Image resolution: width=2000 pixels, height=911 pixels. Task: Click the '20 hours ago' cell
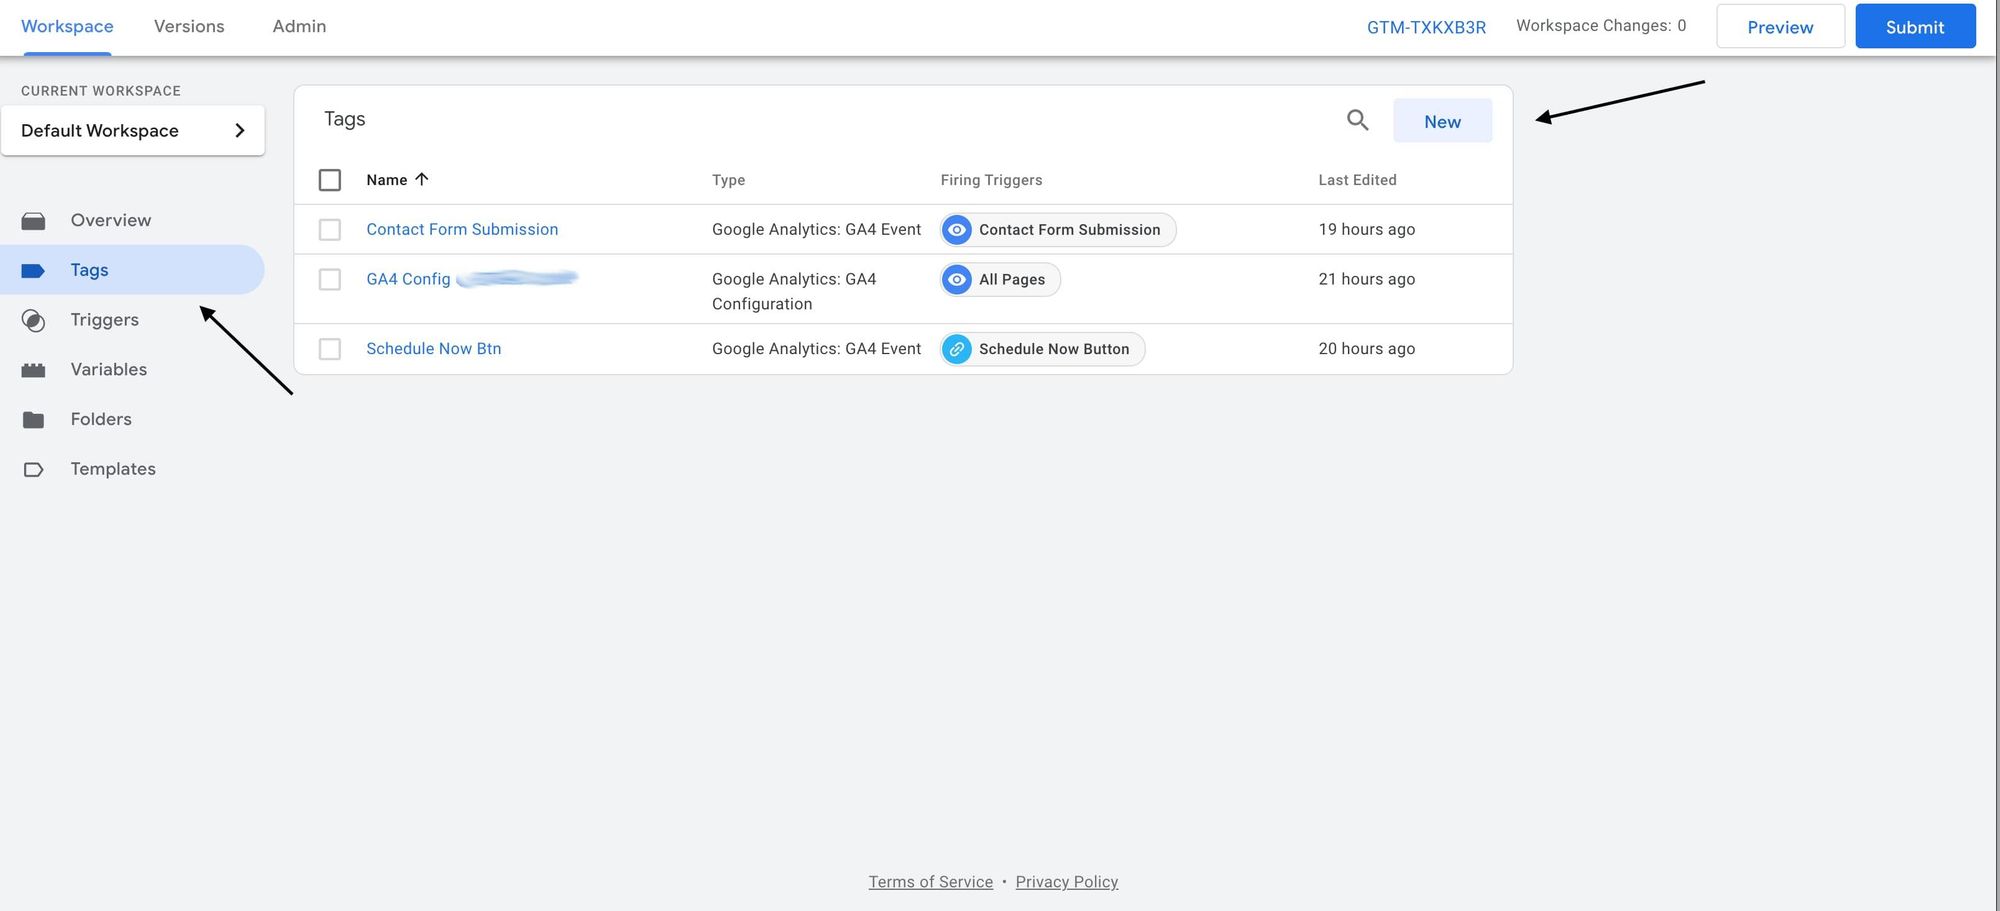(x=1366, y=348)
